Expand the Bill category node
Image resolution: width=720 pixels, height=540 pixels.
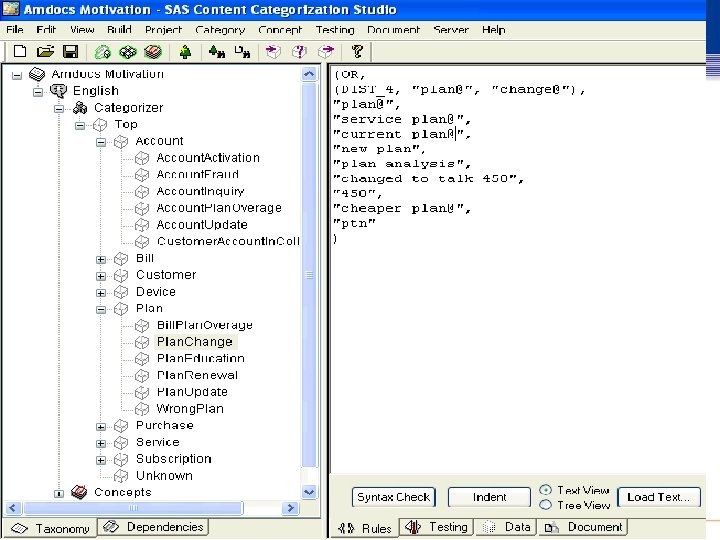tap(101, 259)
